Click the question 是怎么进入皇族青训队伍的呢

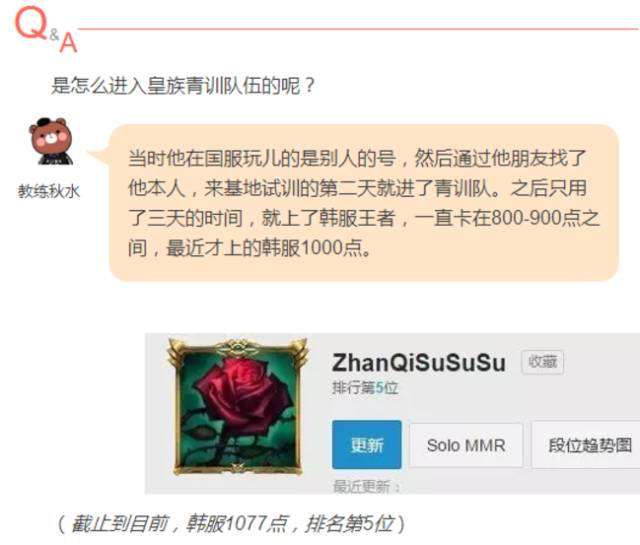183,86
